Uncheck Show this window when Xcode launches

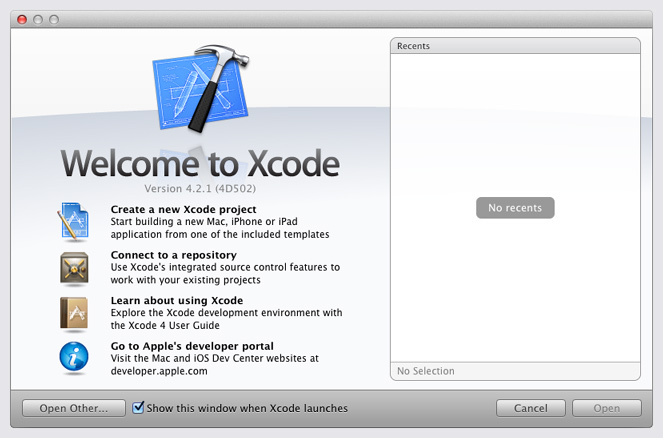tap(138, 408)
